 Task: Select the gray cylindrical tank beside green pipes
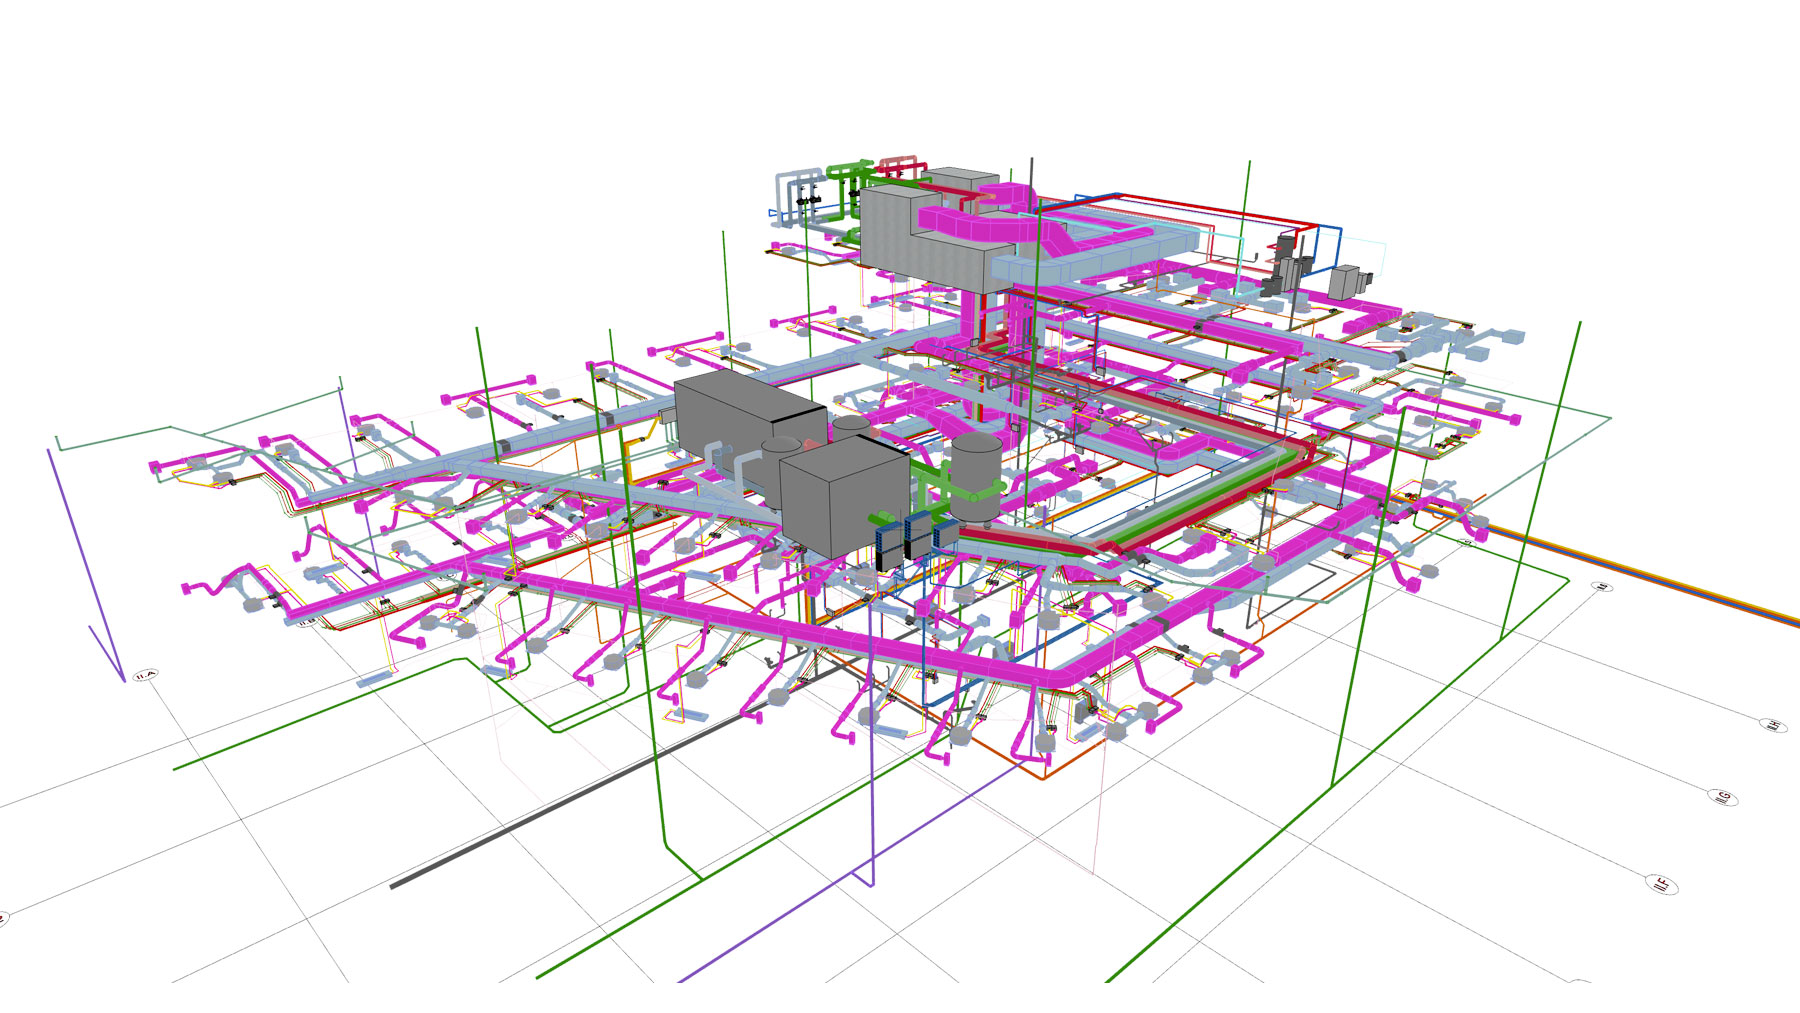click(x=976, y=462)
